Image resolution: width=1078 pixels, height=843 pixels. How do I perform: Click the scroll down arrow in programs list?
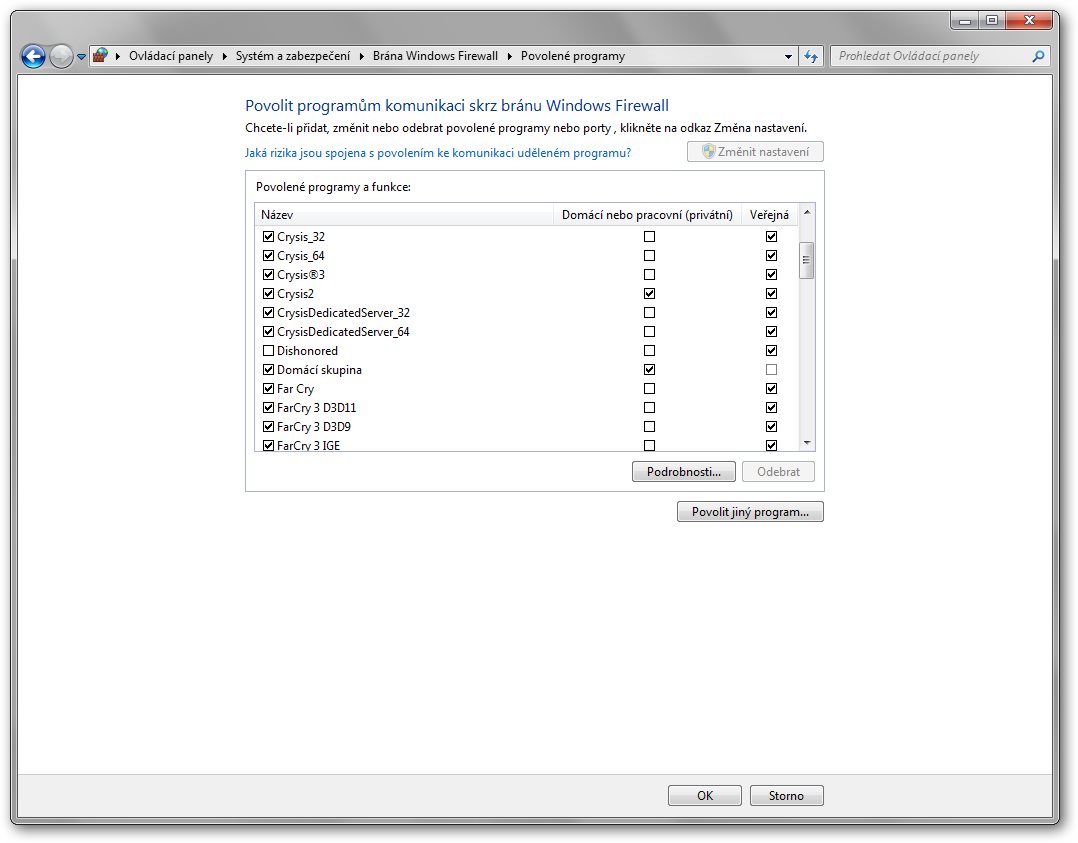pos(807,443)
